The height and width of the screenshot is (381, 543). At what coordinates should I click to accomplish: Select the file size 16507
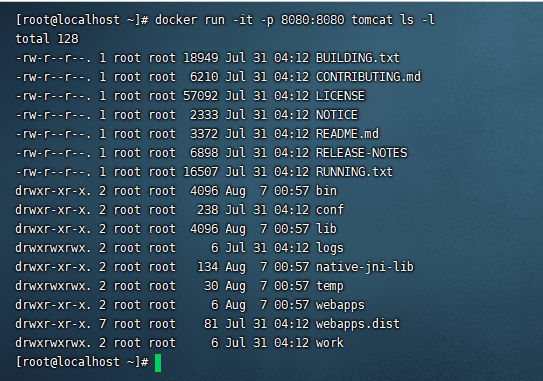point(201,172)
